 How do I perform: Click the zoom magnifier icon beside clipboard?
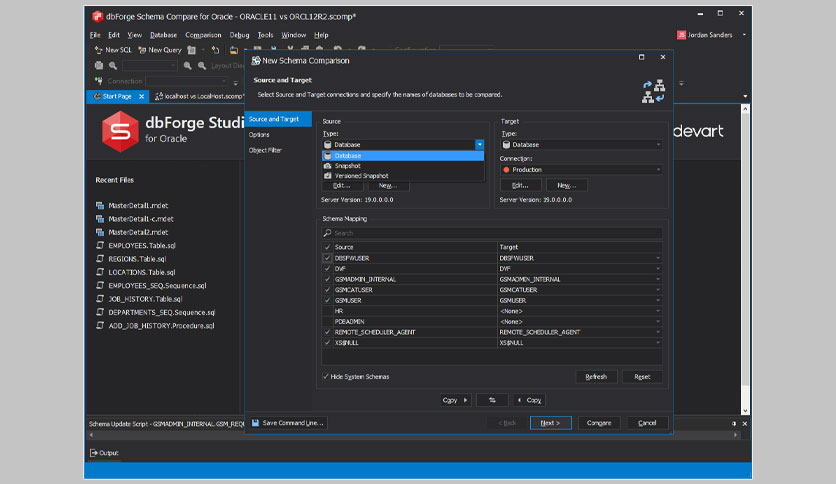coord(113,66)
